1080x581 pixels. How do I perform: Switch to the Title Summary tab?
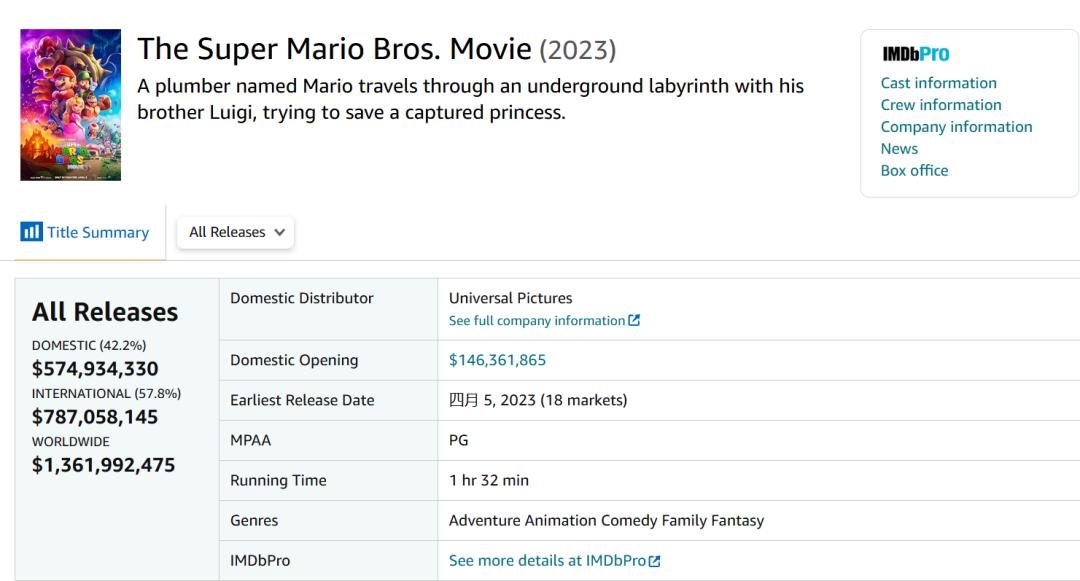97,232
